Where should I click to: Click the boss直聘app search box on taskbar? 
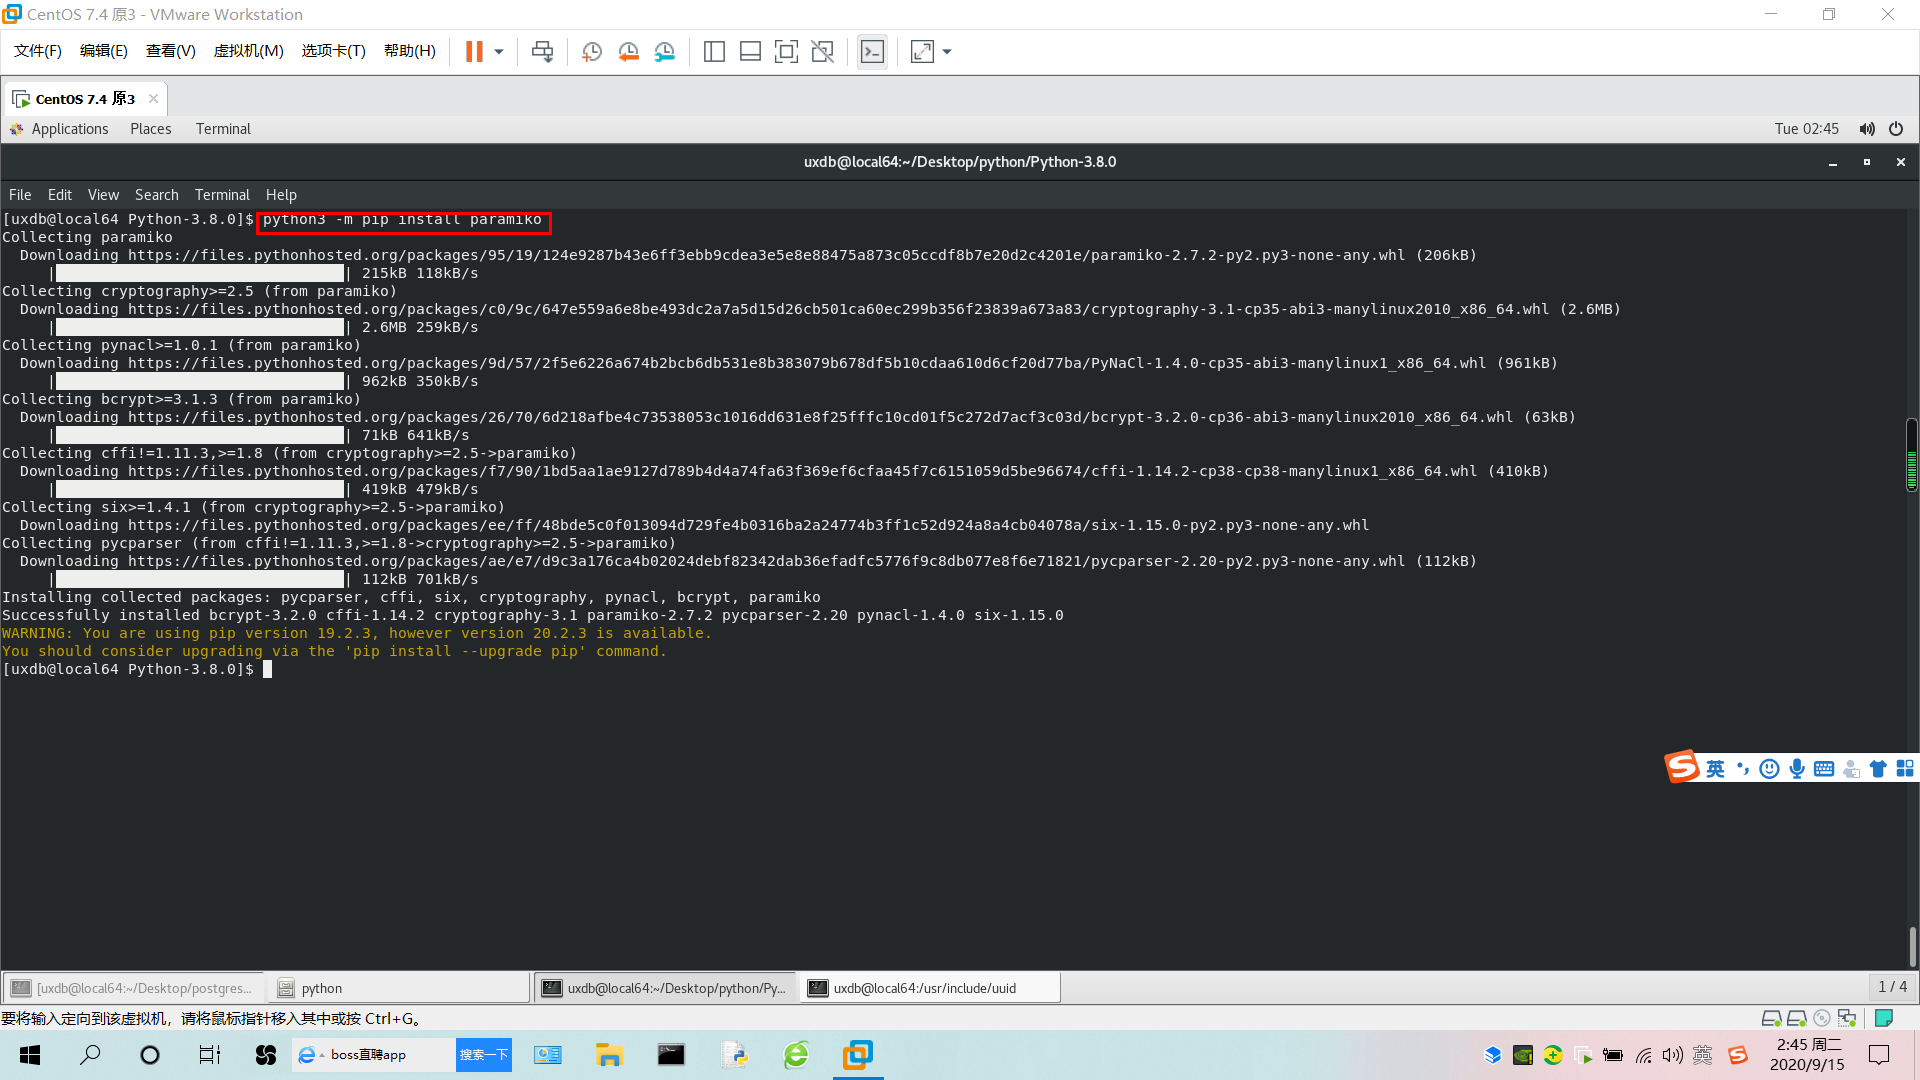pos(375,1055)
